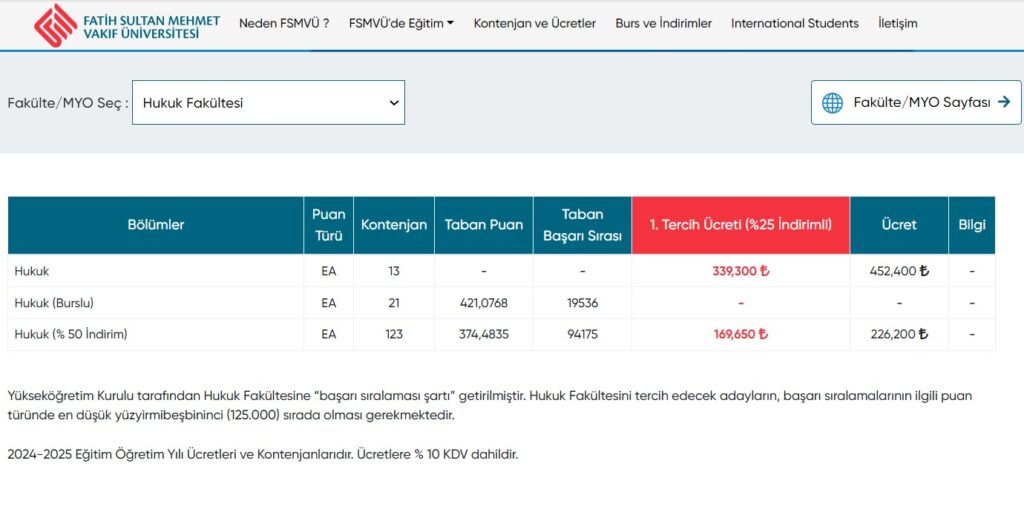
Task: Click the 452,400 ₺ fee for Hukuk
Action: click(x=898, y=271)
